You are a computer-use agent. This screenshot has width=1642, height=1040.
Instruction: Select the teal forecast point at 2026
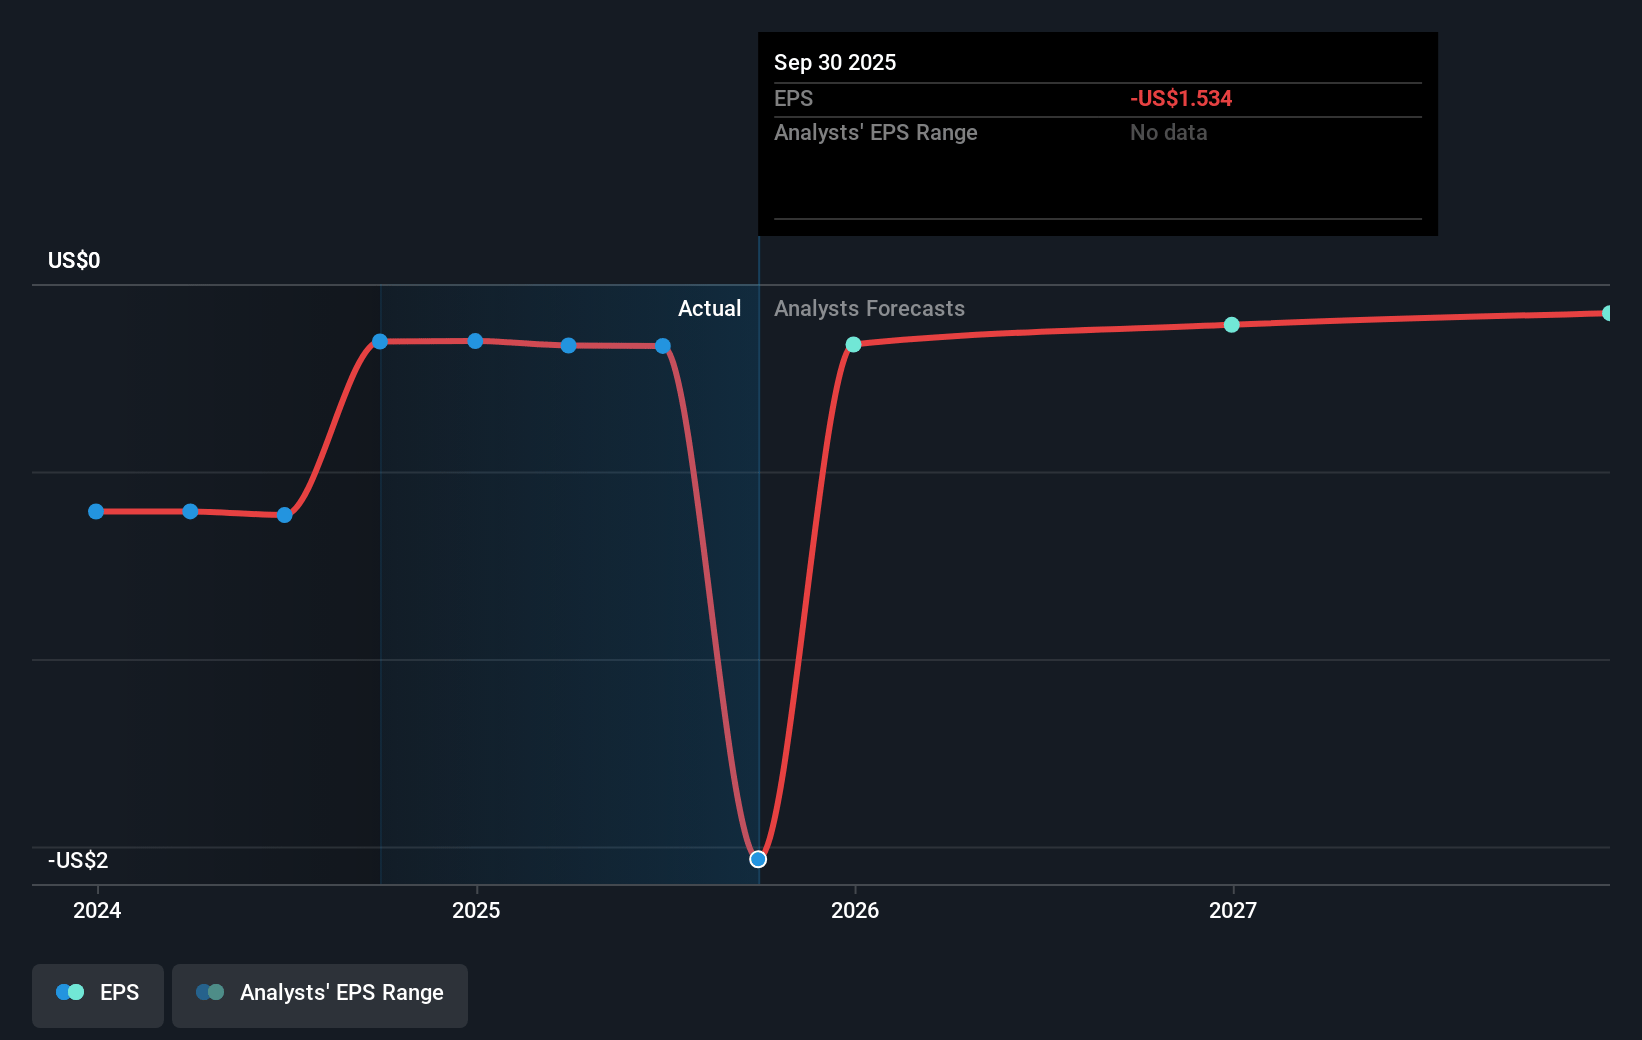point(853,344)
